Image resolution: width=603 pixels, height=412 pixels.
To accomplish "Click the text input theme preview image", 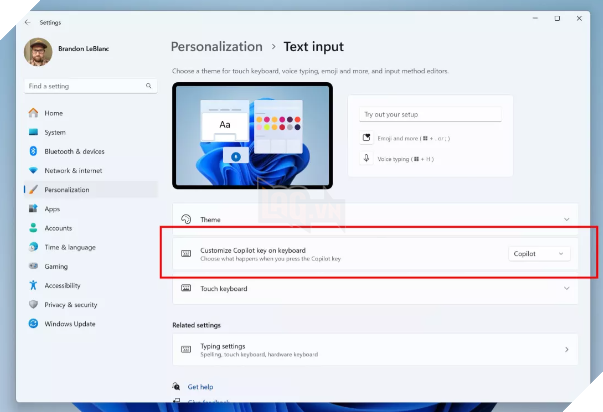I will (x=252, y=135).
